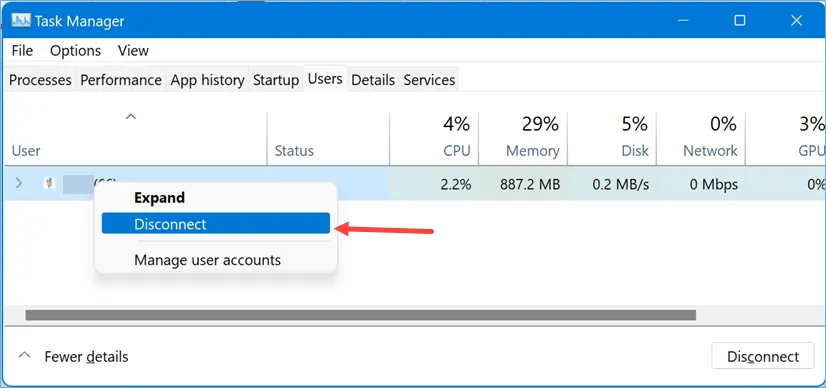The width and height of the screenshot is (826, 388).
Task: Open the File menu
Action: point(22,51)
